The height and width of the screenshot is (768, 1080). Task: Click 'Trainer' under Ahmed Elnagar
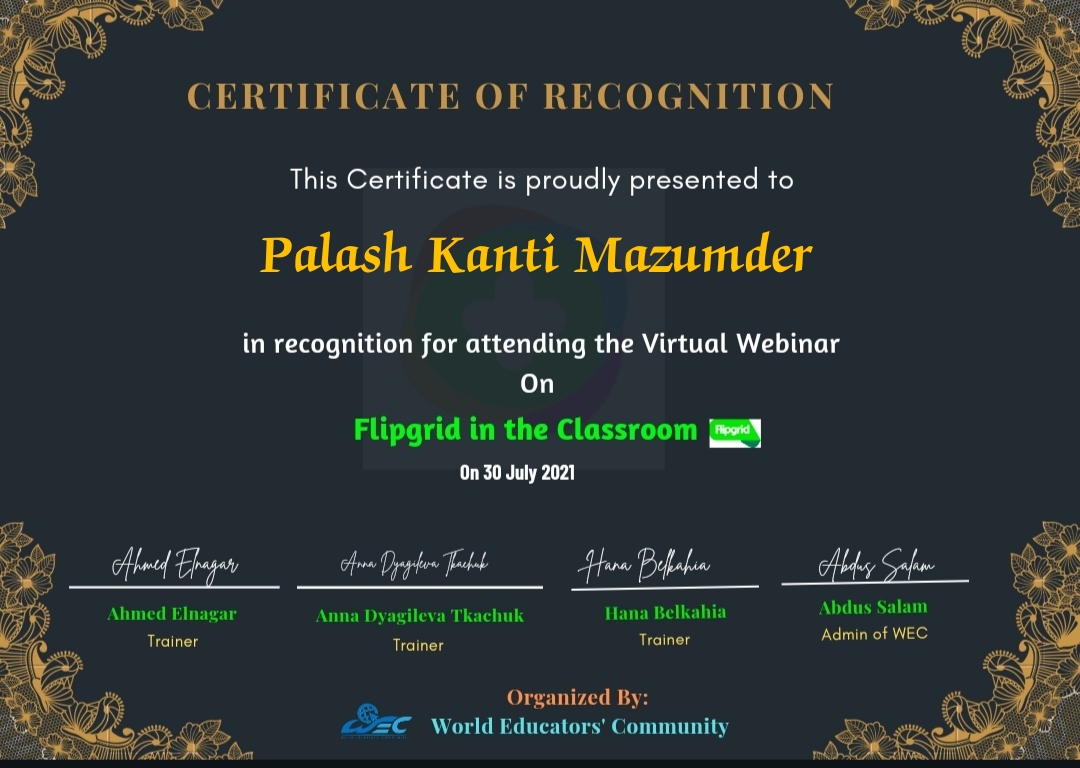click(x=173, y=641)
